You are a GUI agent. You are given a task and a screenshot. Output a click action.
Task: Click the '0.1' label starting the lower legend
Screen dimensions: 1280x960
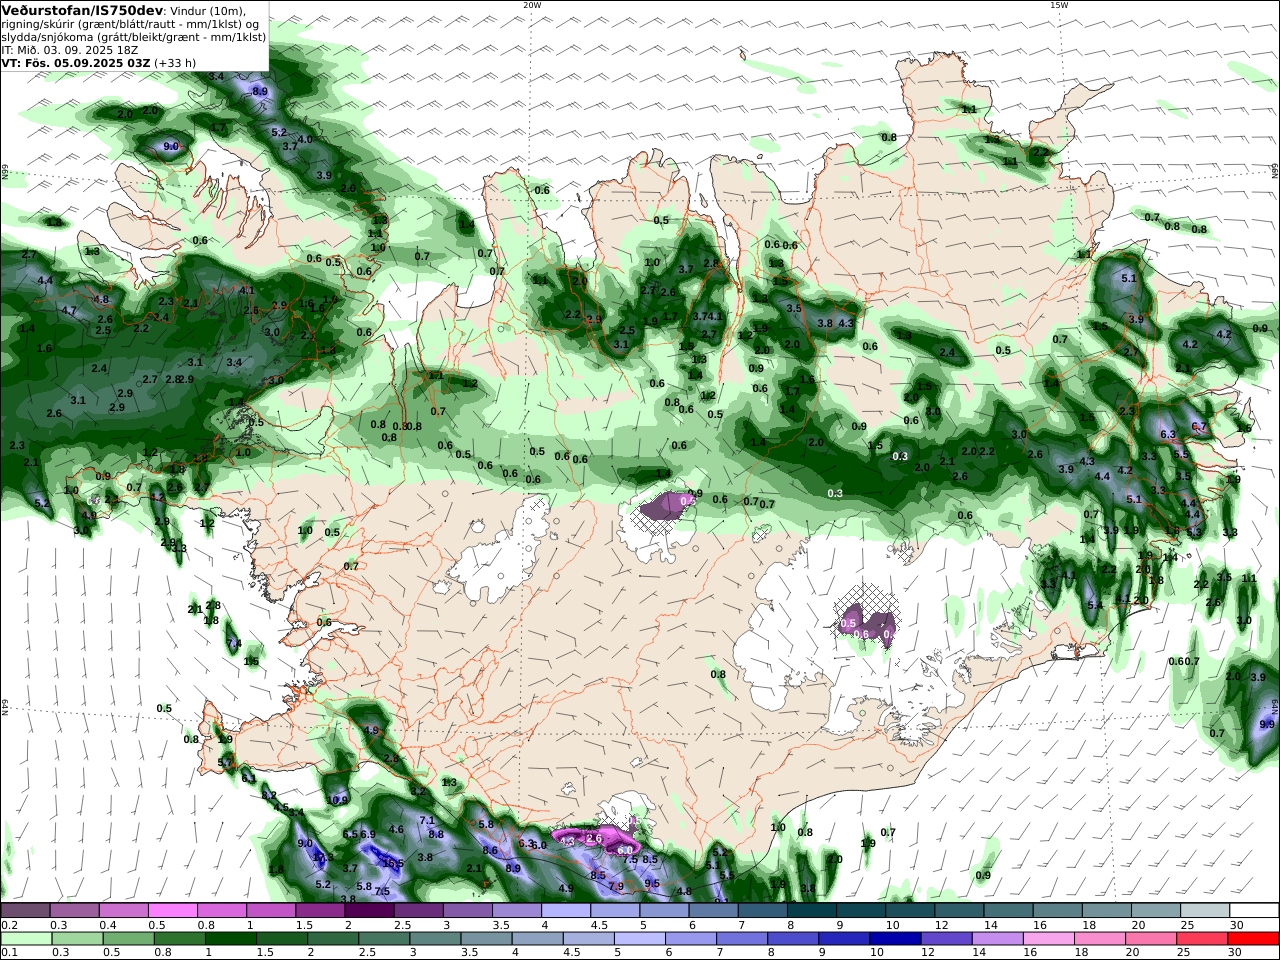pyautogui.click(x=8, y=953)
